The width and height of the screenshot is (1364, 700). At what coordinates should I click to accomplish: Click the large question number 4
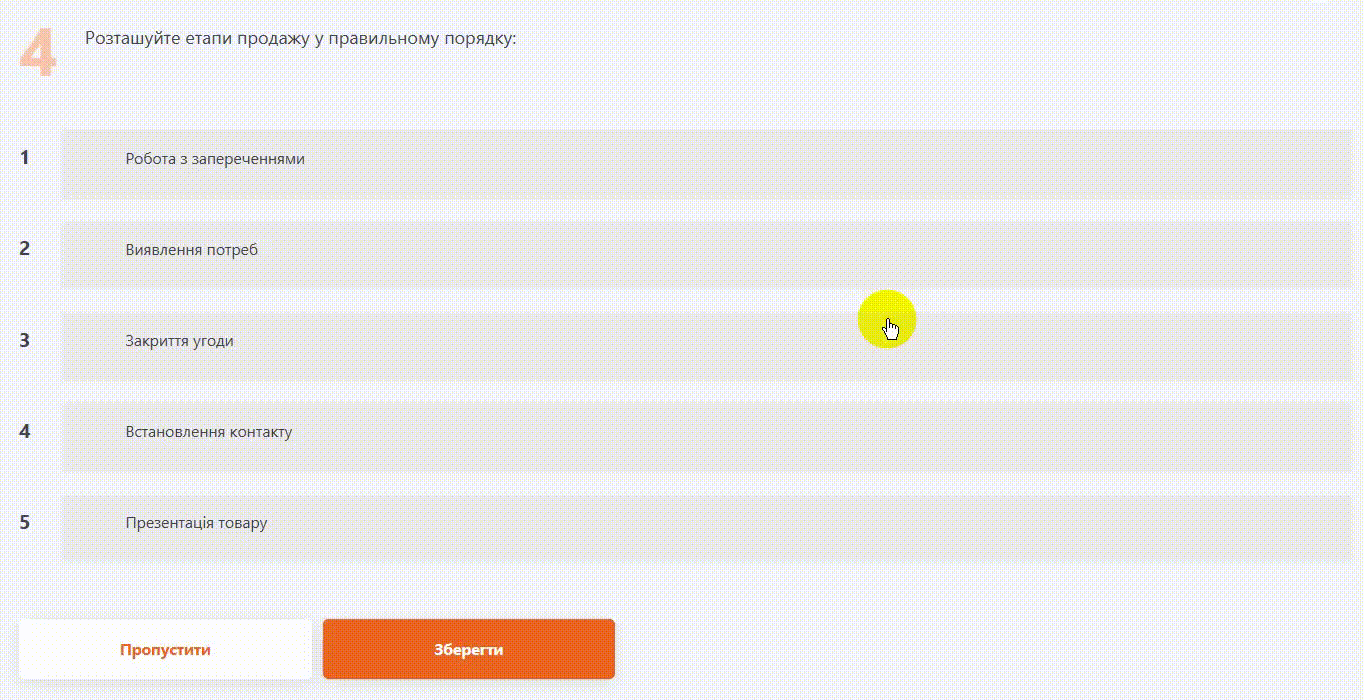tap(38, 55)
